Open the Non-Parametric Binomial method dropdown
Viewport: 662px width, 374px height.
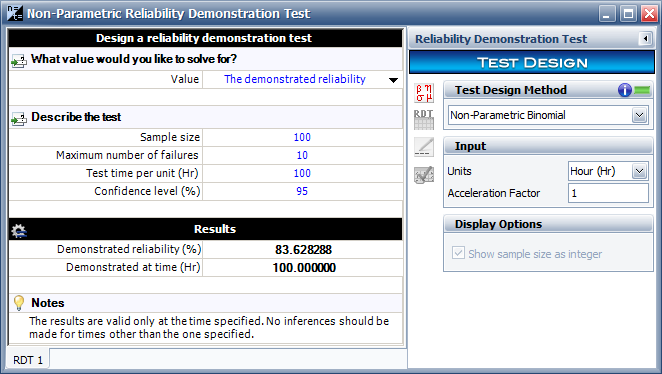tap(639, 115)
